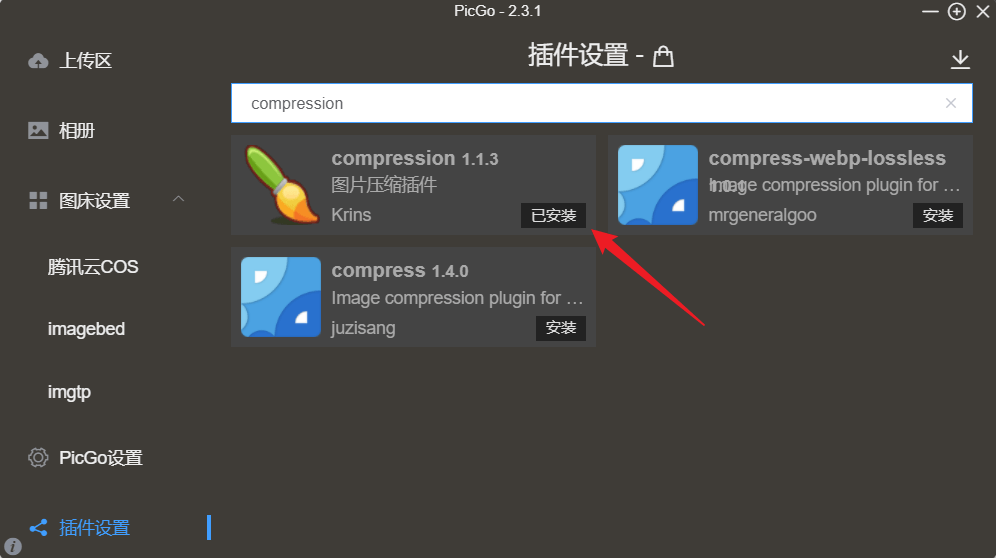
Task: Click the compress-webp-lossless plugin logo
Action: [658, 185]
